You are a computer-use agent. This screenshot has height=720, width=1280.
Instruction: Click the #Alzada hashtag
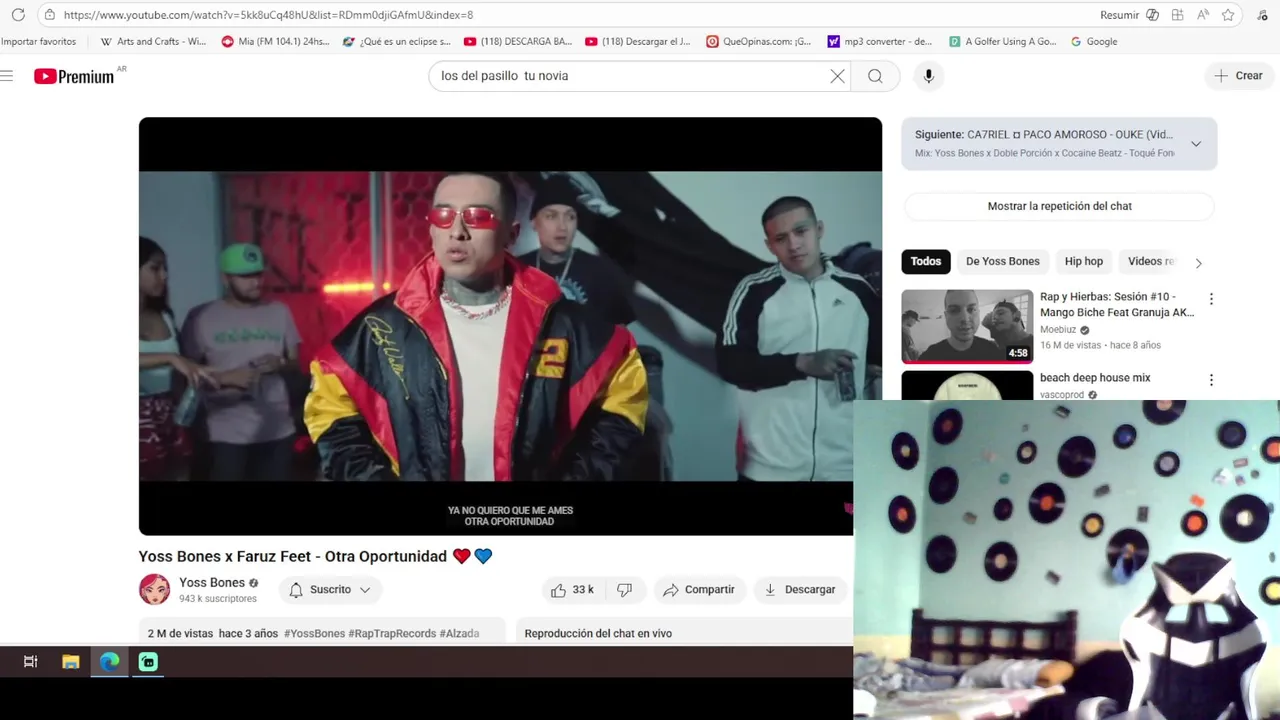point(459,633)
